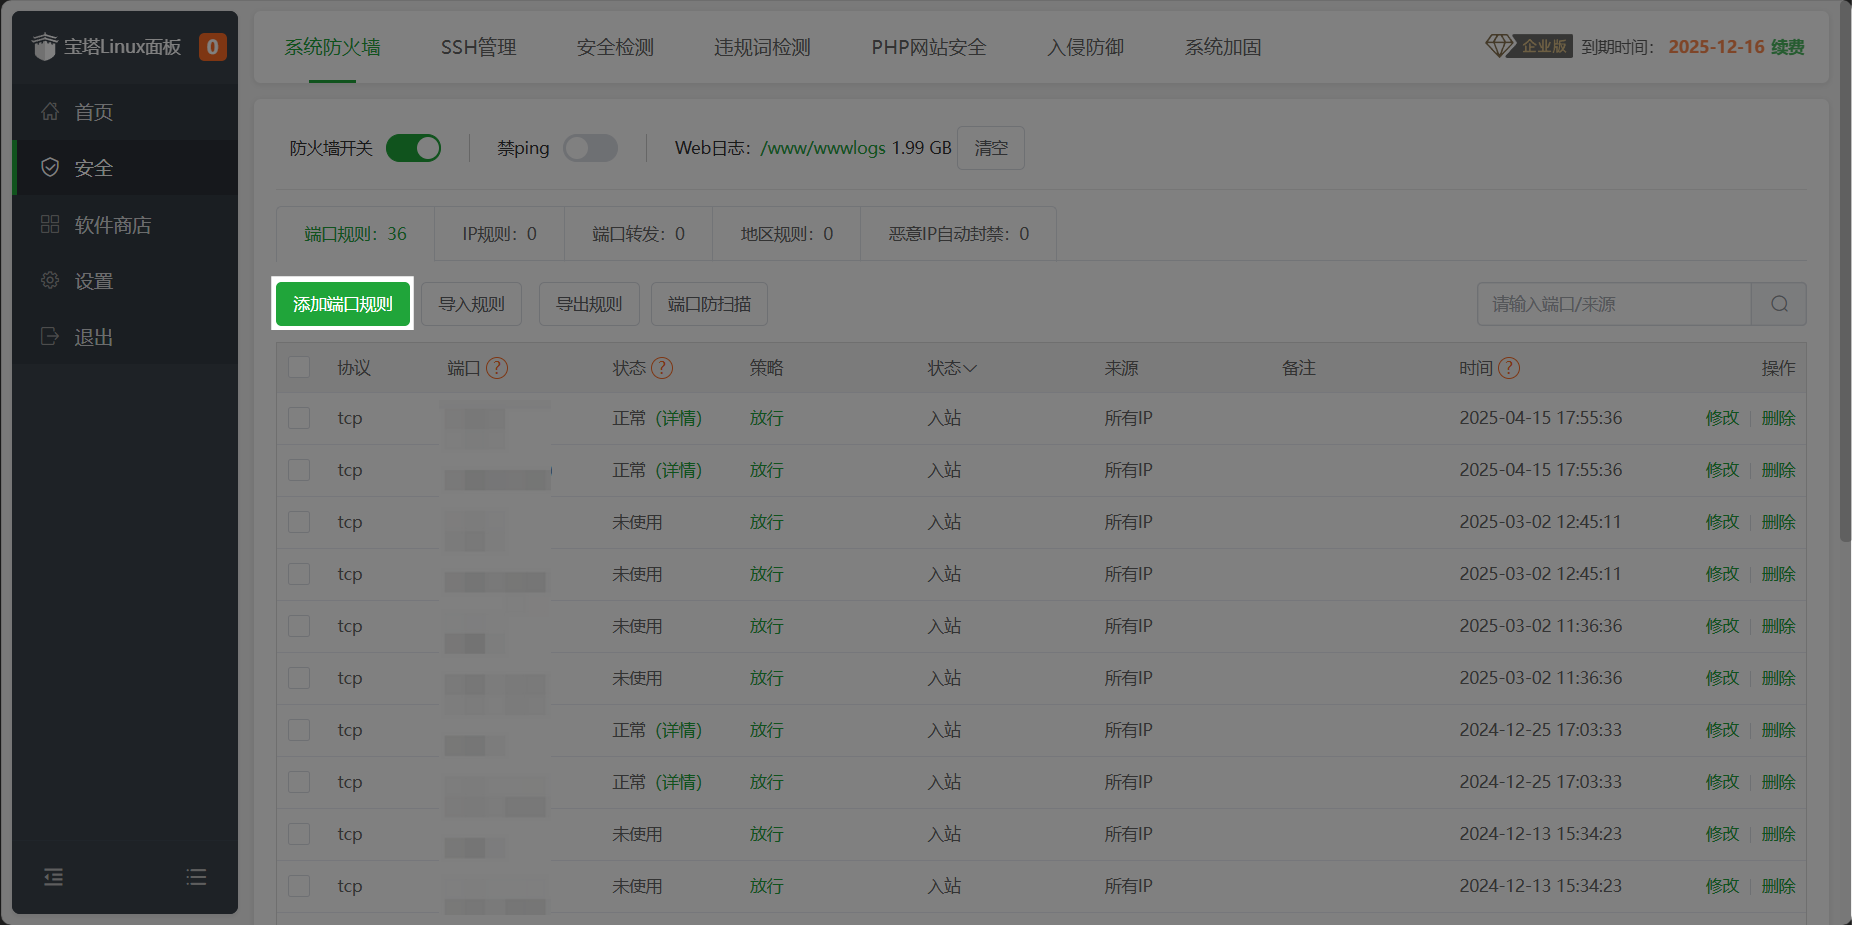Click the home icon in the sidebar
The image size is (1852, 925).
[x=50, y=112]
